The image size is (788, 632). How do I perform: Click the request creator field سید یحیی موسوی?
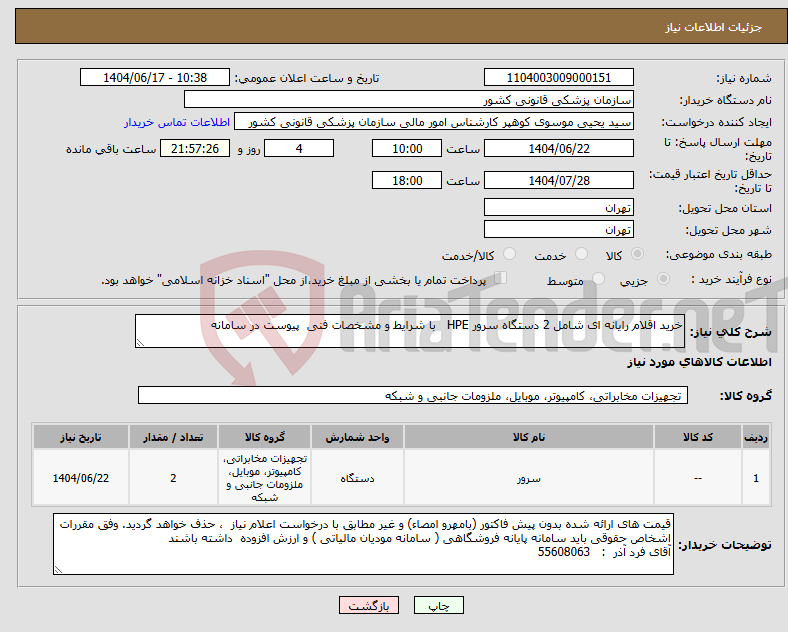tap(434, 122)
